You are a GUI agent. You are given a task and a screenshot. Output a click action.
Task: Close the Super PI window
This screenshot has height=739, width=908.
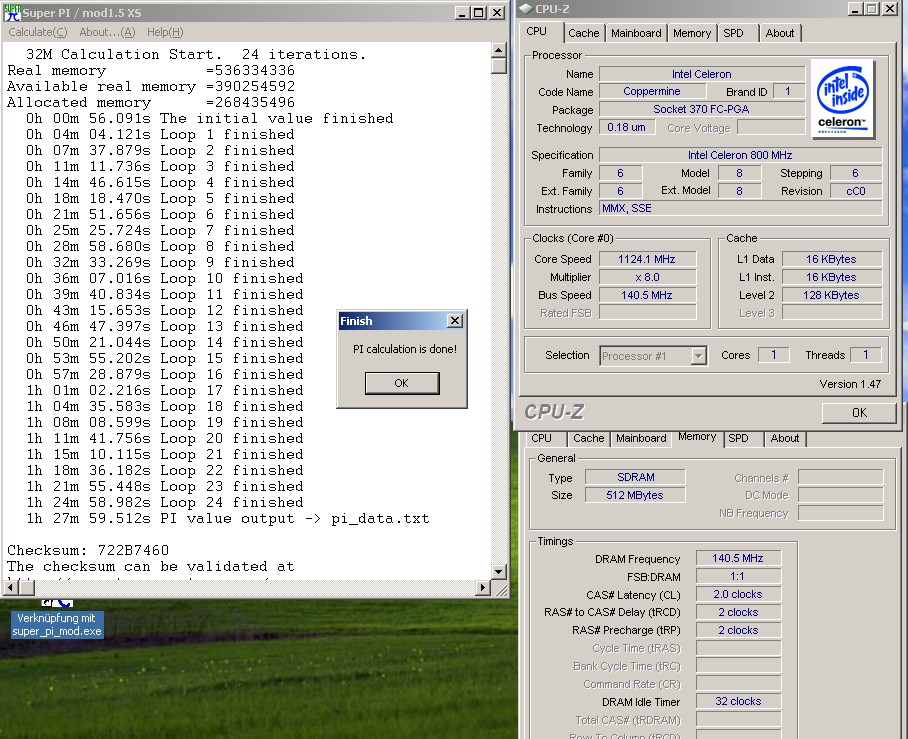(x=497, y=13)
